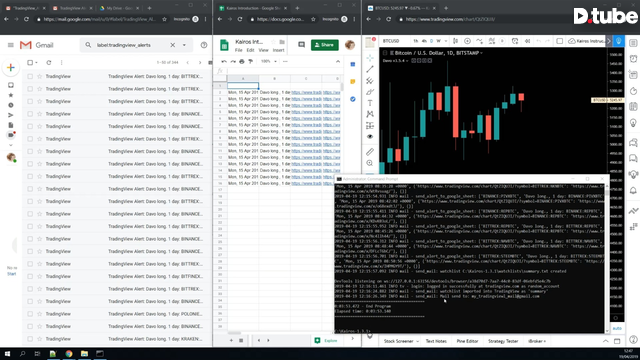Image resolution: width=640 pixels, height=360 pixels.
Task: Select the brush tool in TradingView
Action: point(370,92)
